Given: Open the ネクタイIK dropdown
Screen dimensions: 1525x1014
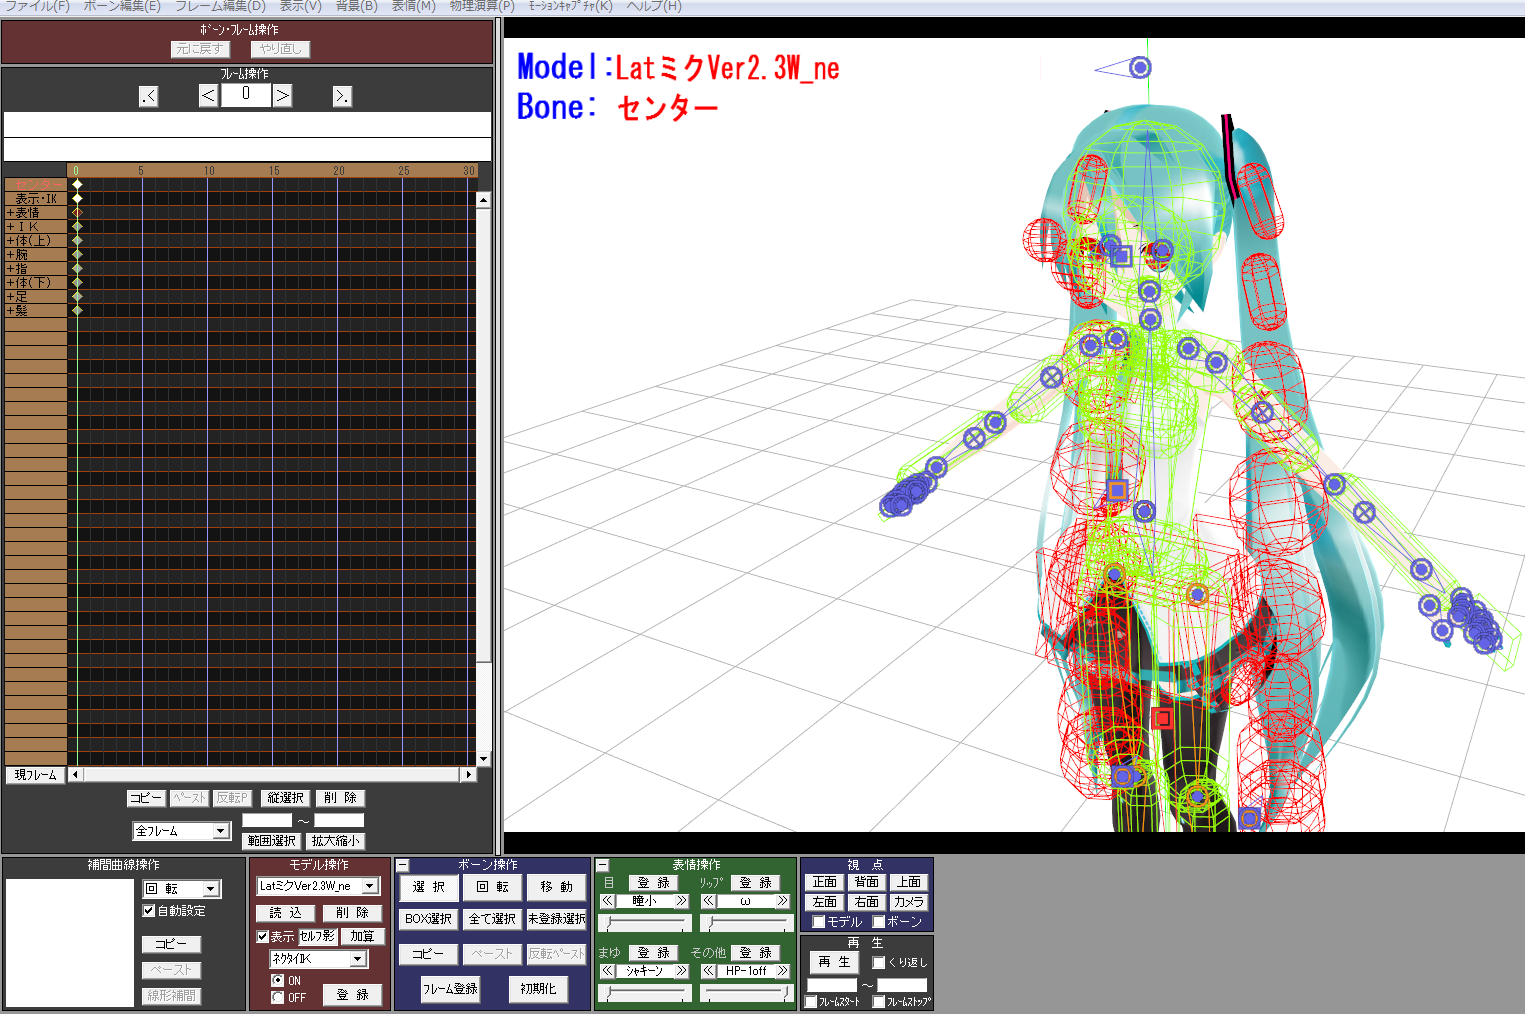Looking at the screenshot, I should point(319,958).
